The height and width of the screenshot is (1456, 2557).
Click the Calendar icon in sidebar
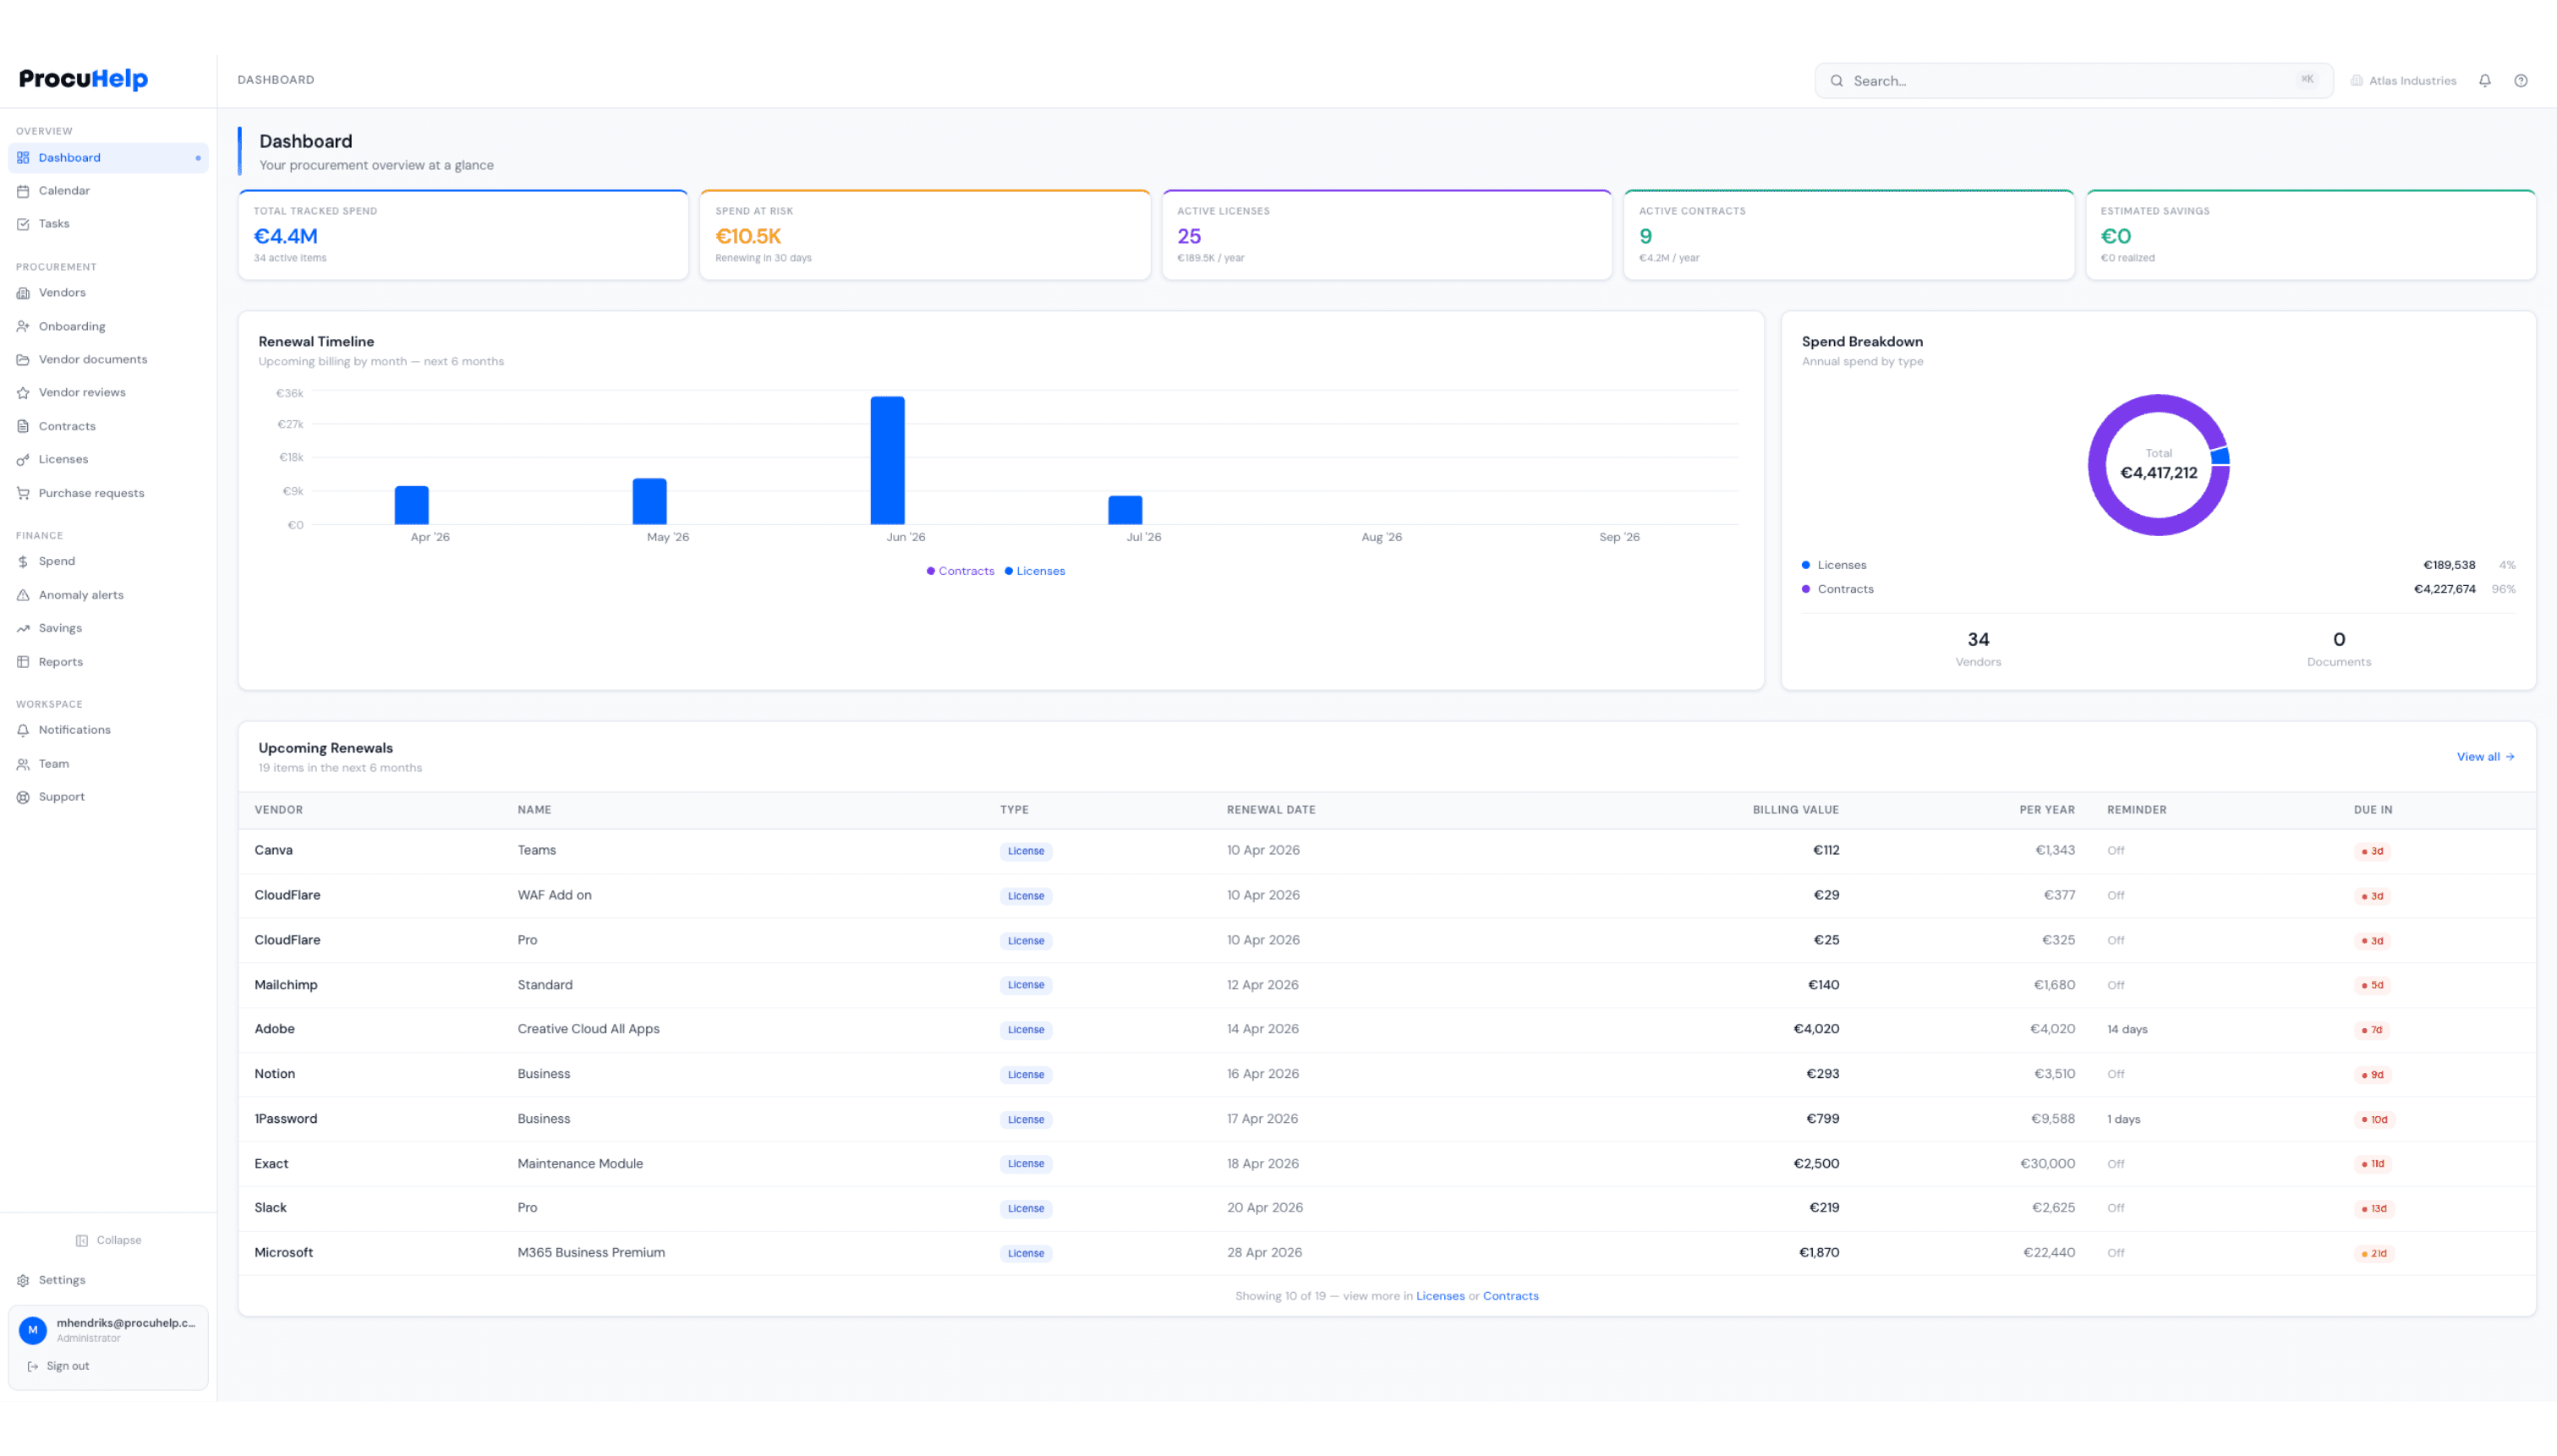(23, 191)
